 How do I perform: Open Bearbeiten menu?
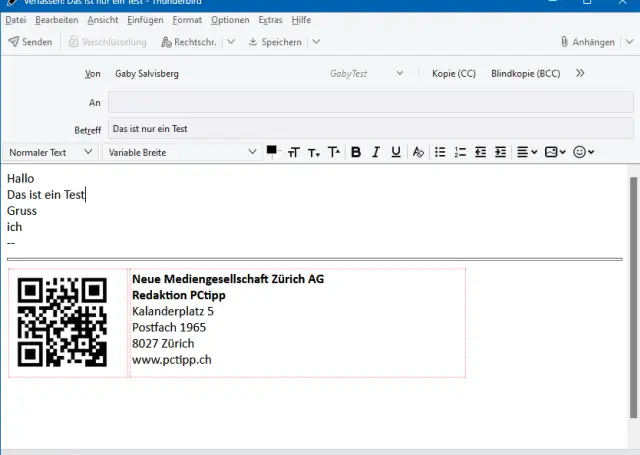pos(56,20)
